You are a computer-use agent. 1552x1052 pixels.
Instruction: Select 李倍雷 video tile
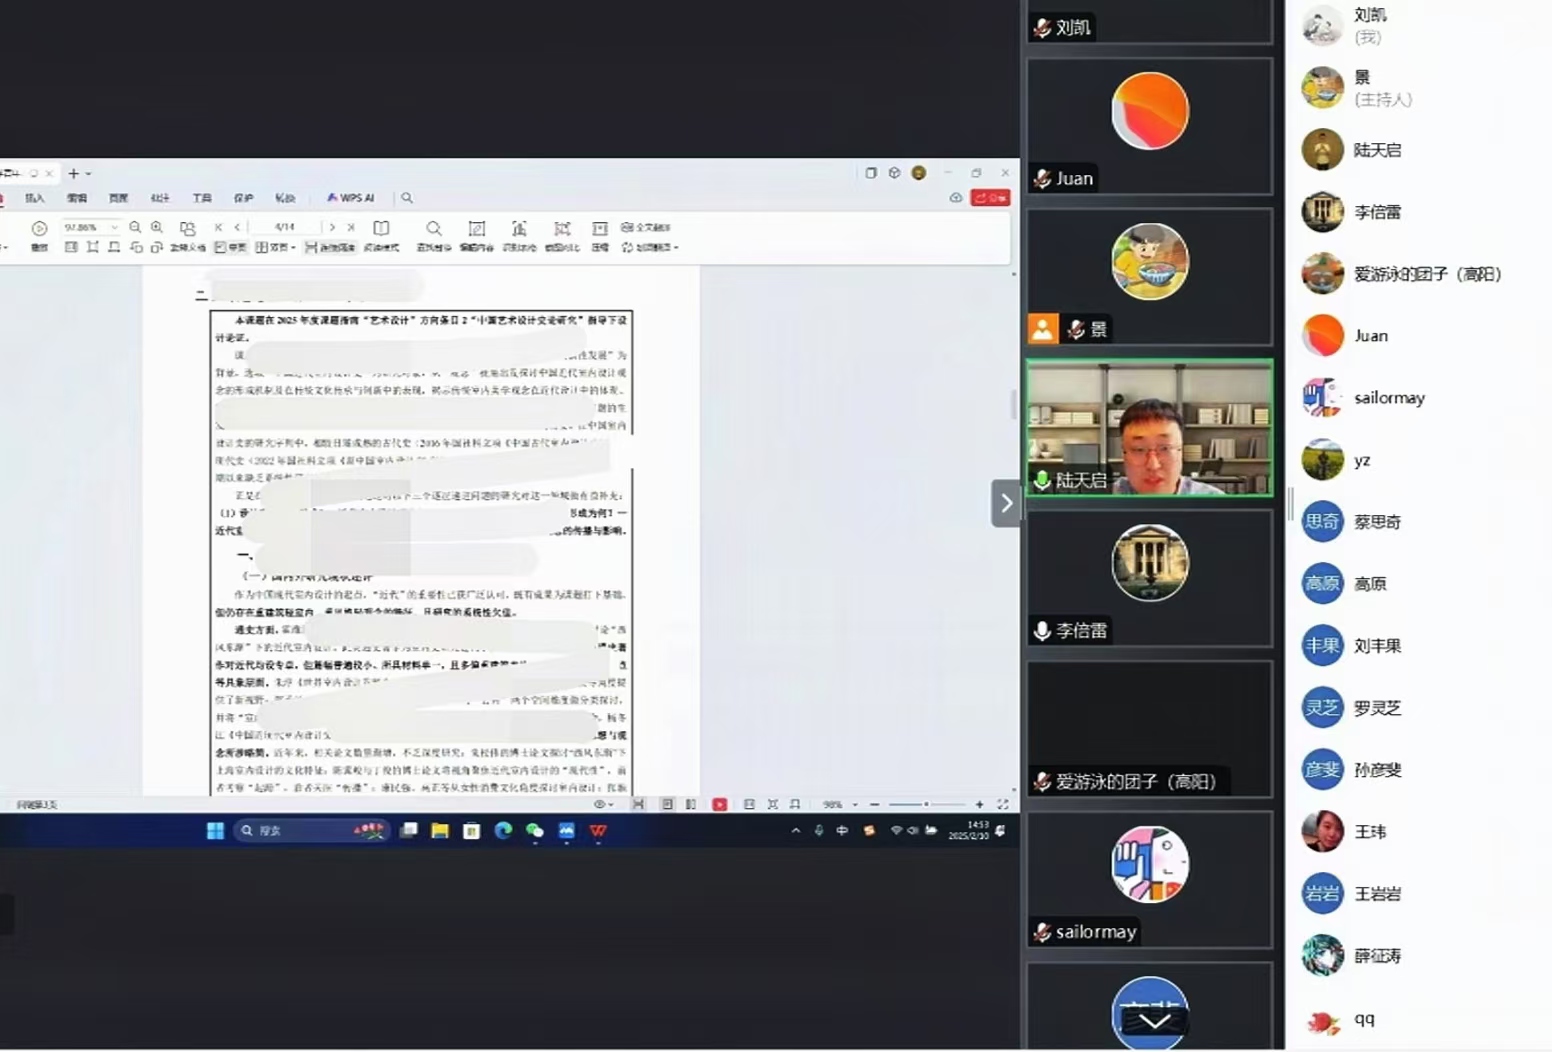pyautogui.click(x=1150, y=579)
